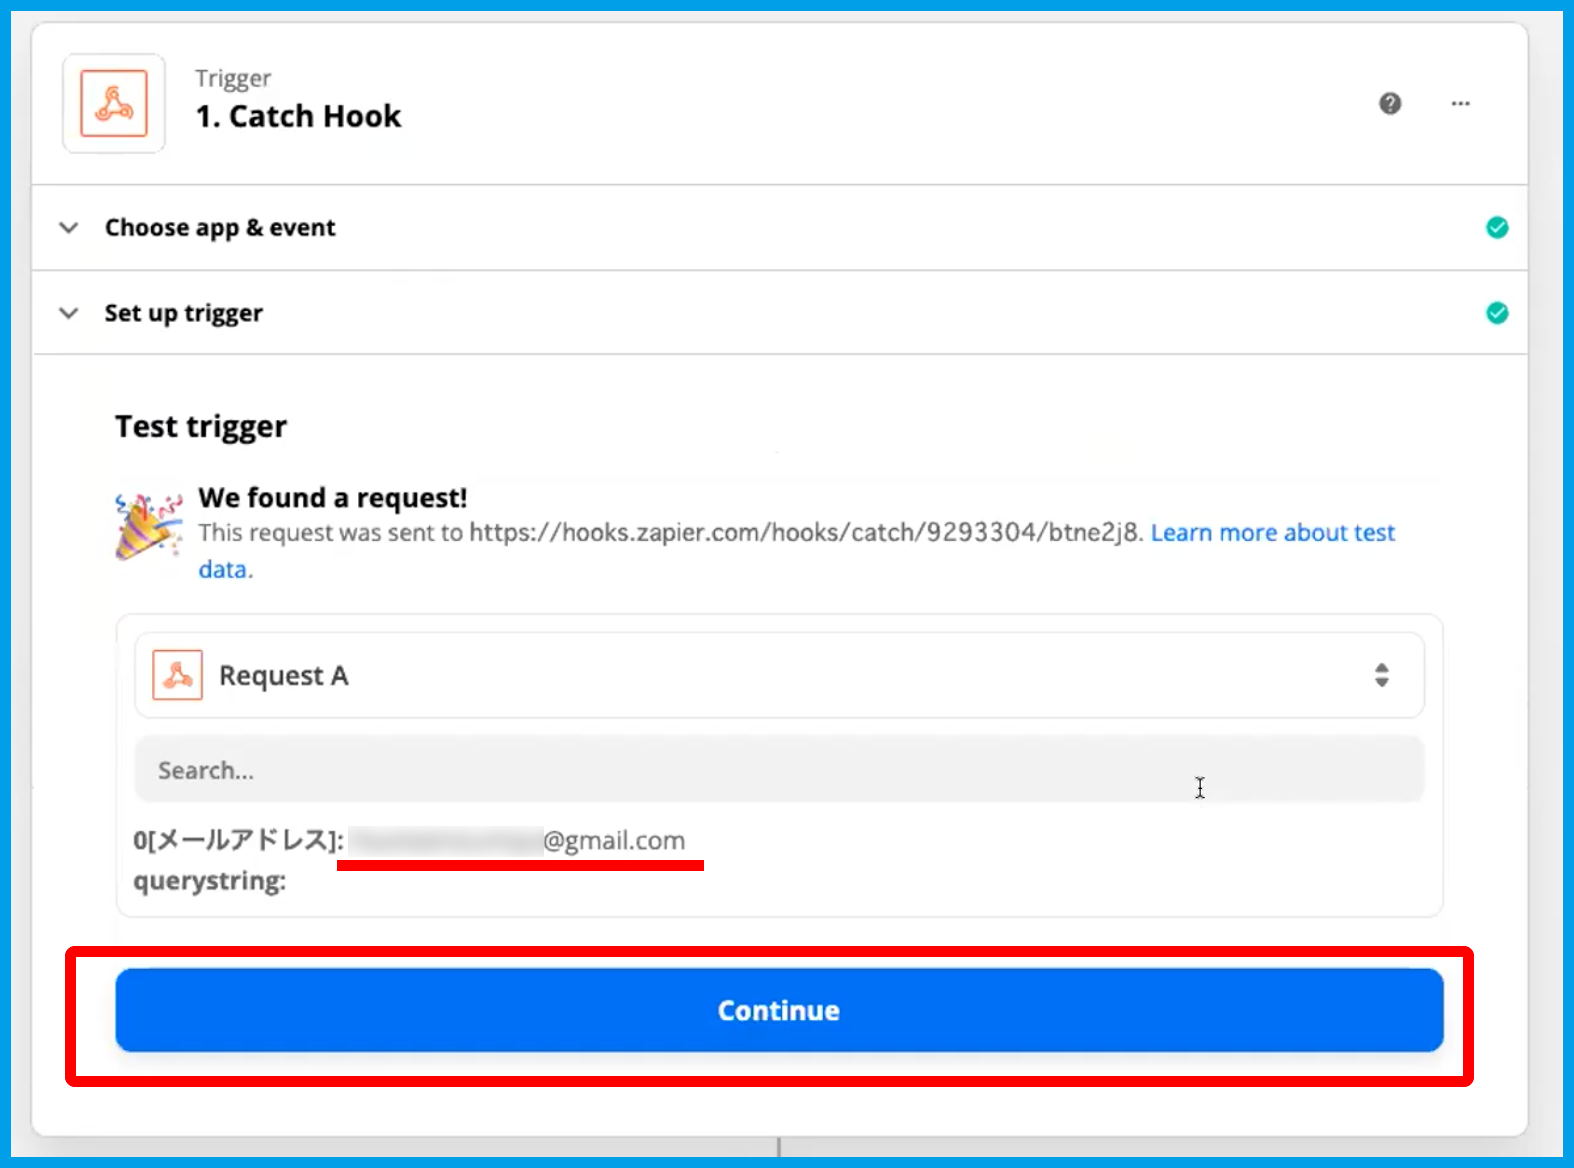Click green checkmark on Set up trigger
This screenshot has width=1574, height=1168.
[1496, 313]
